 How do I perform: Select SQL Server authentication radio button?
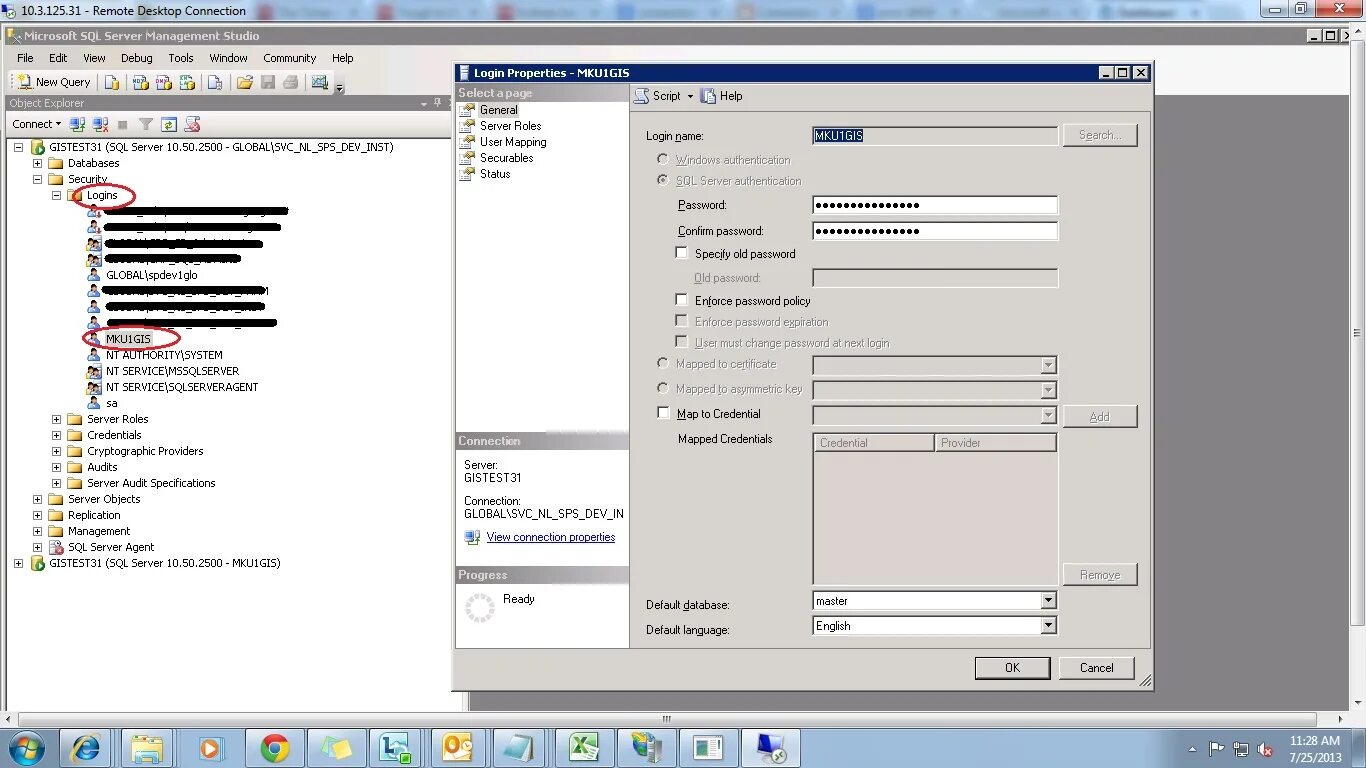coord(663,180)
